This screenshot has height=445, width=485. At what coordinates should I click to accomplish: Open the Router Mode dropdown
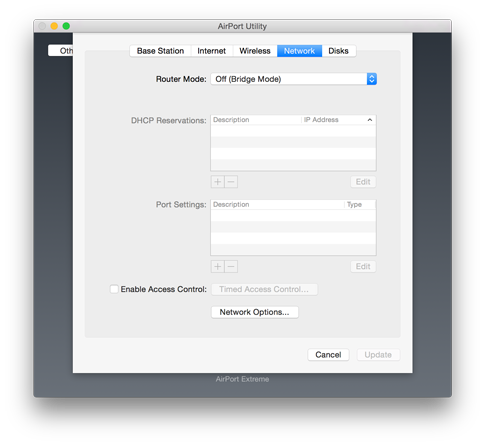point(294,79)
